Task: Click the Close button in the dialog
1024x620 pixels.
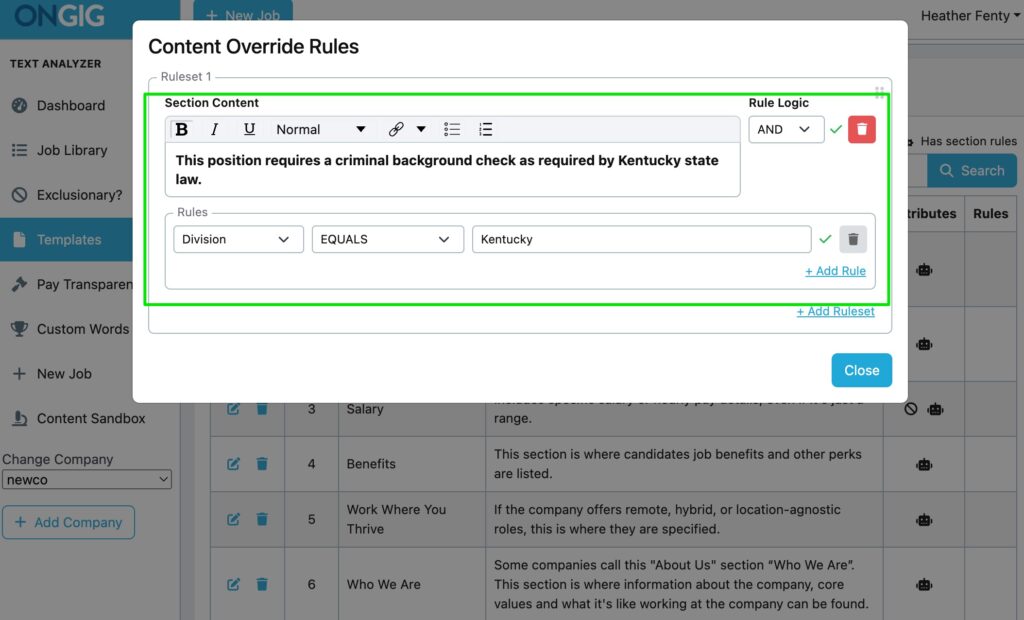Action: (861, 370)
